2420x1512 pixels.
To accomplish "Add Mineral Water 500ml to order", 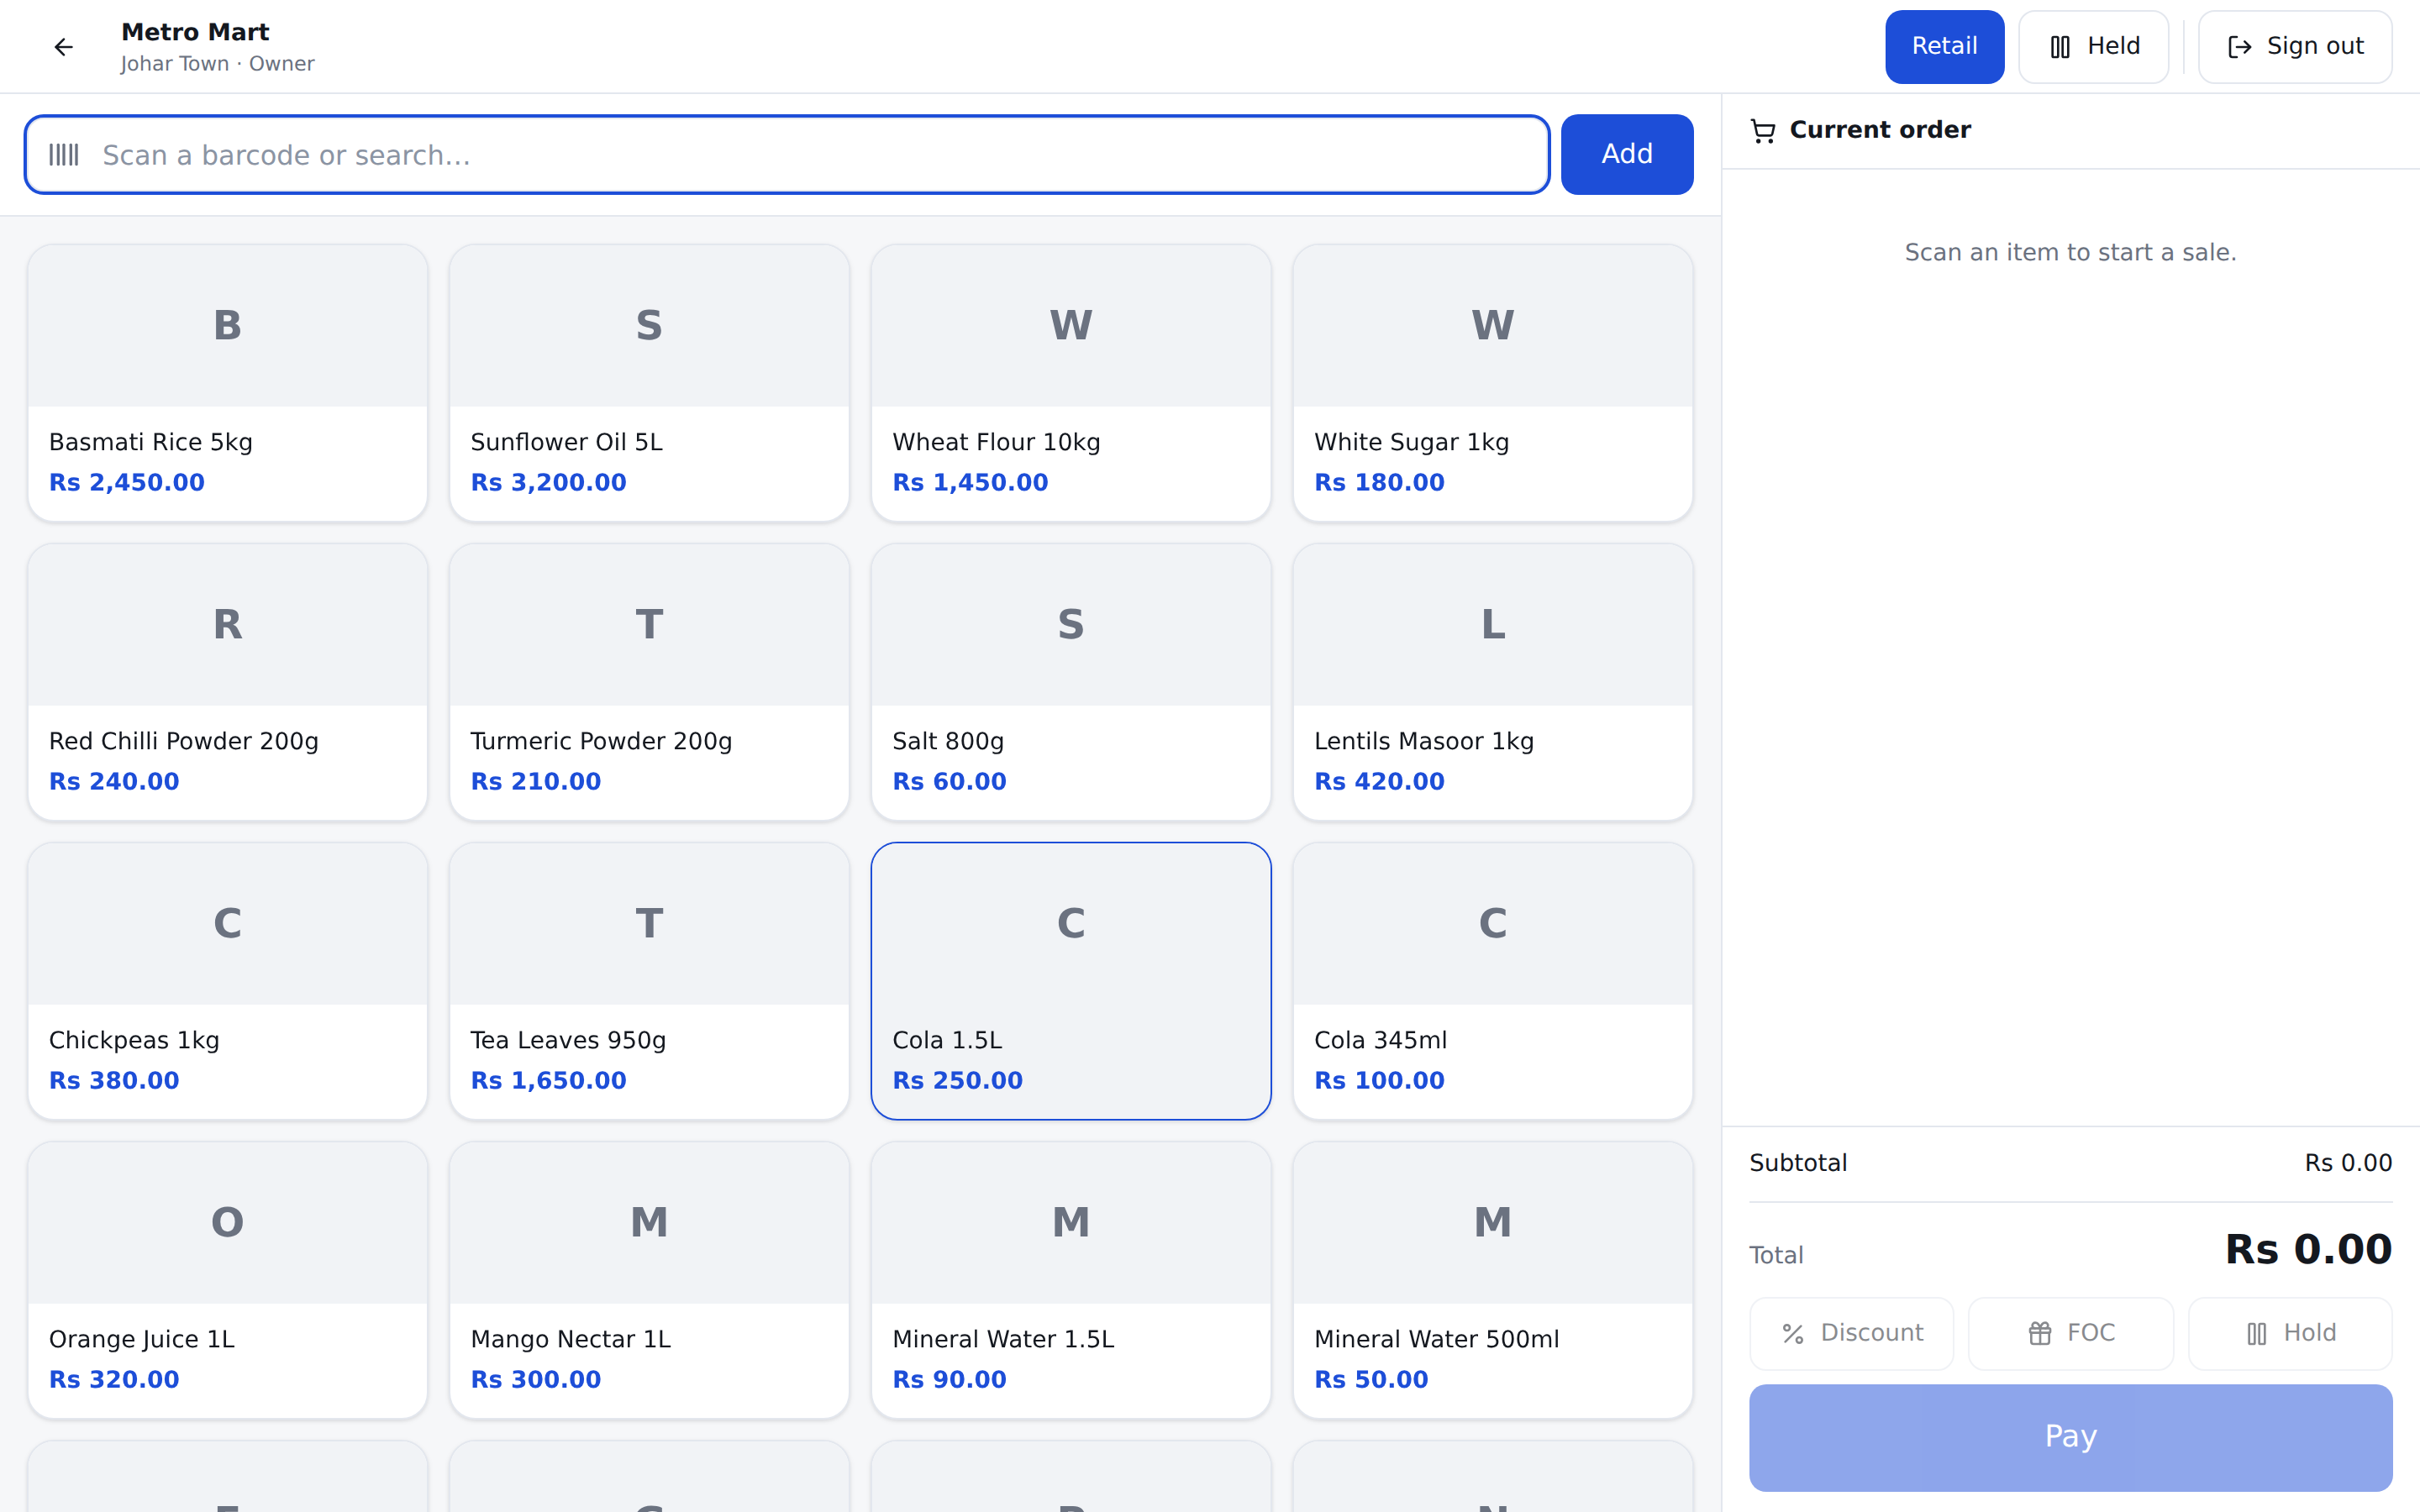I will (x=1493, y=1280).
